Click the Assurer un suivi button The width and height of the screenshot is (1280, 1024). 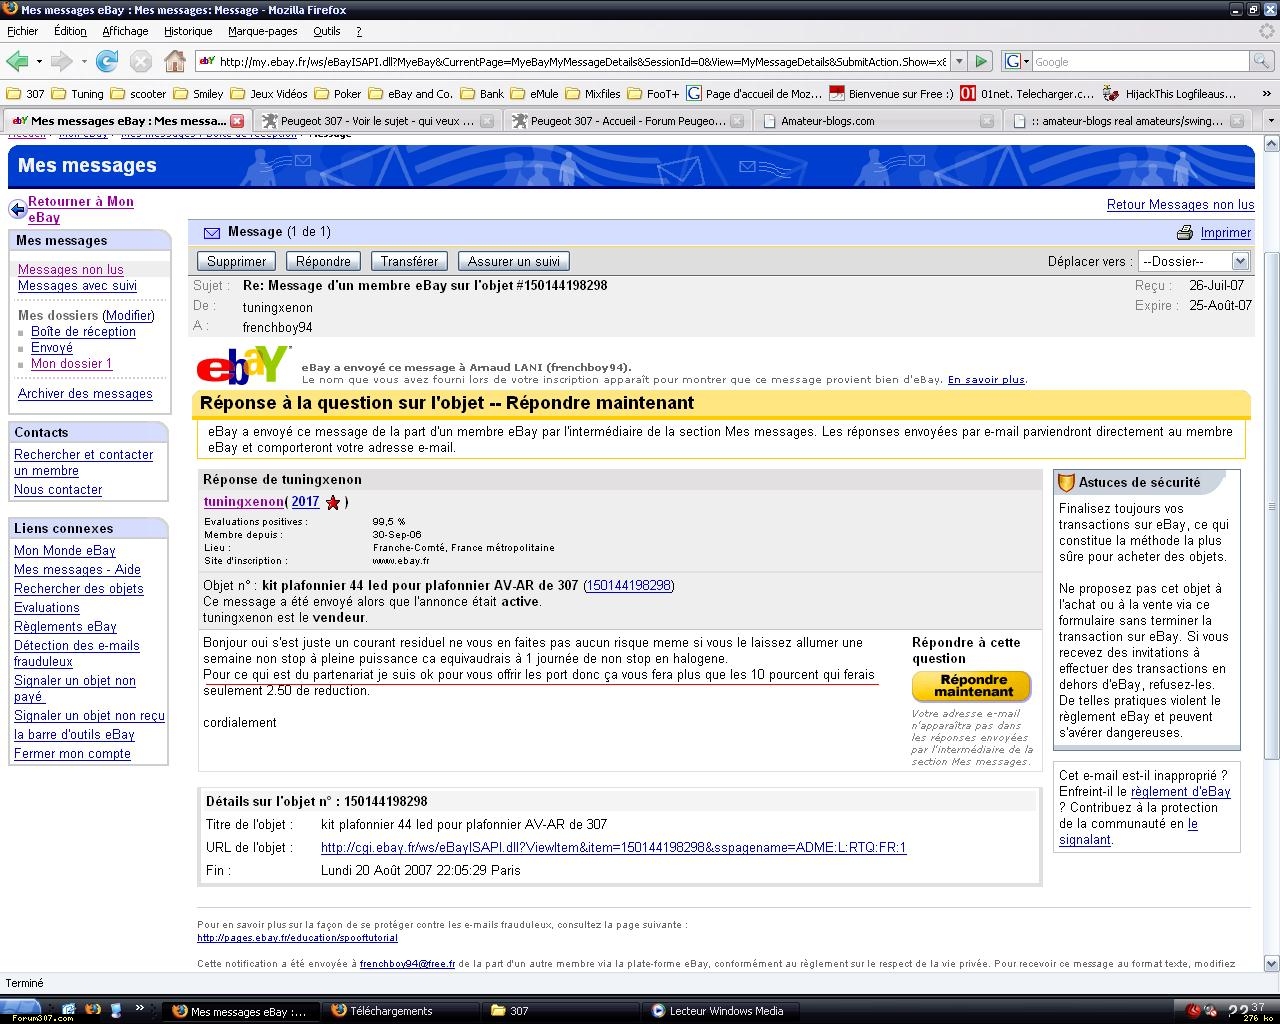pos(514,261)
